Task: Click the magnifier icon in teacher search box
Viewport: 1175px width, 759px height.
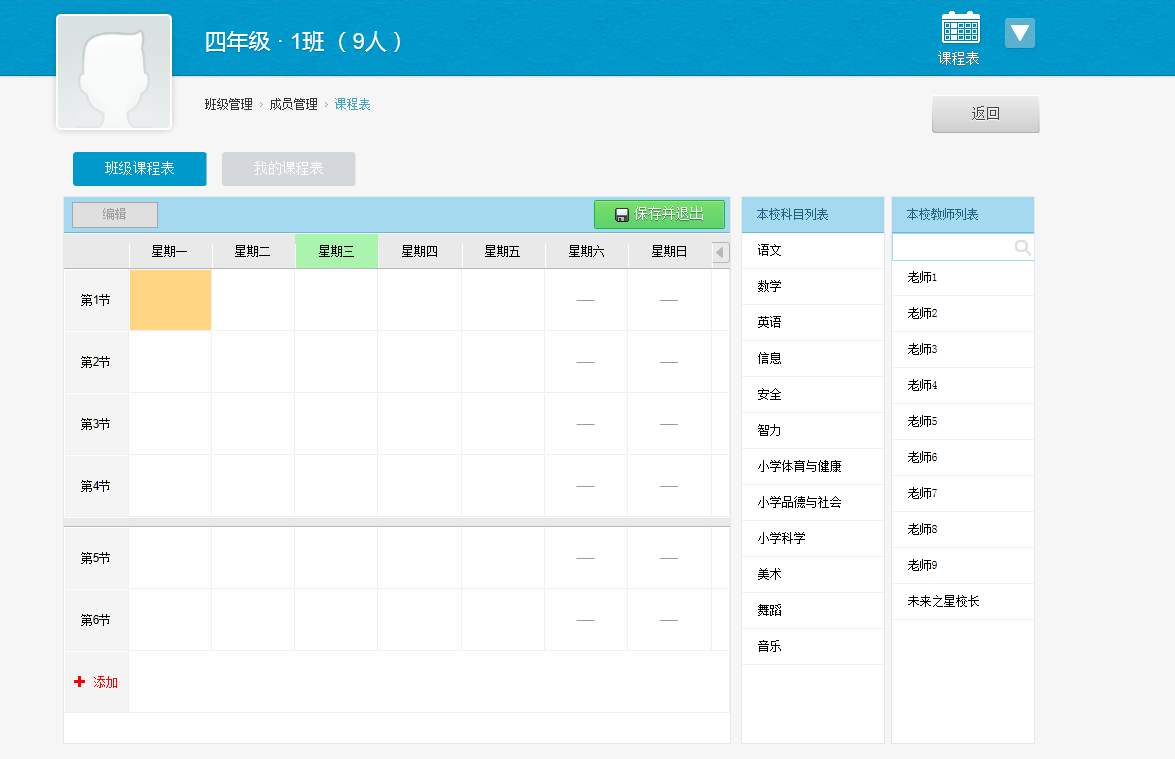Action: click(x=1023, y=247)
